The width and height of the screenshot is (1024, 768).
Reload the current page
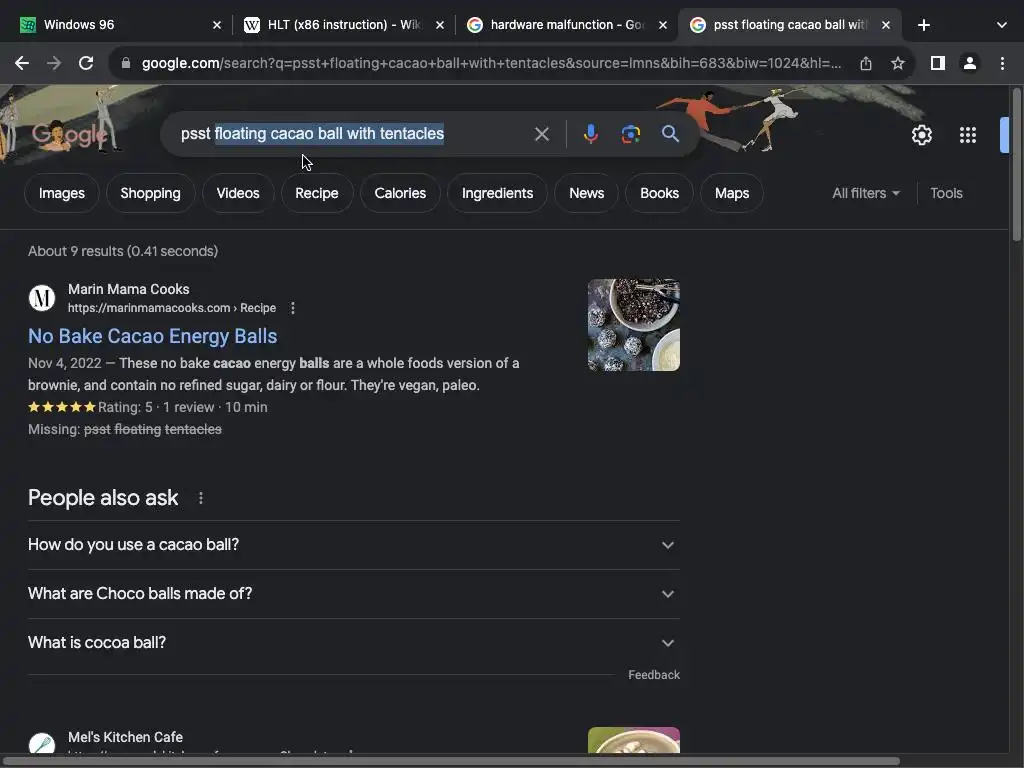(86, 63)
